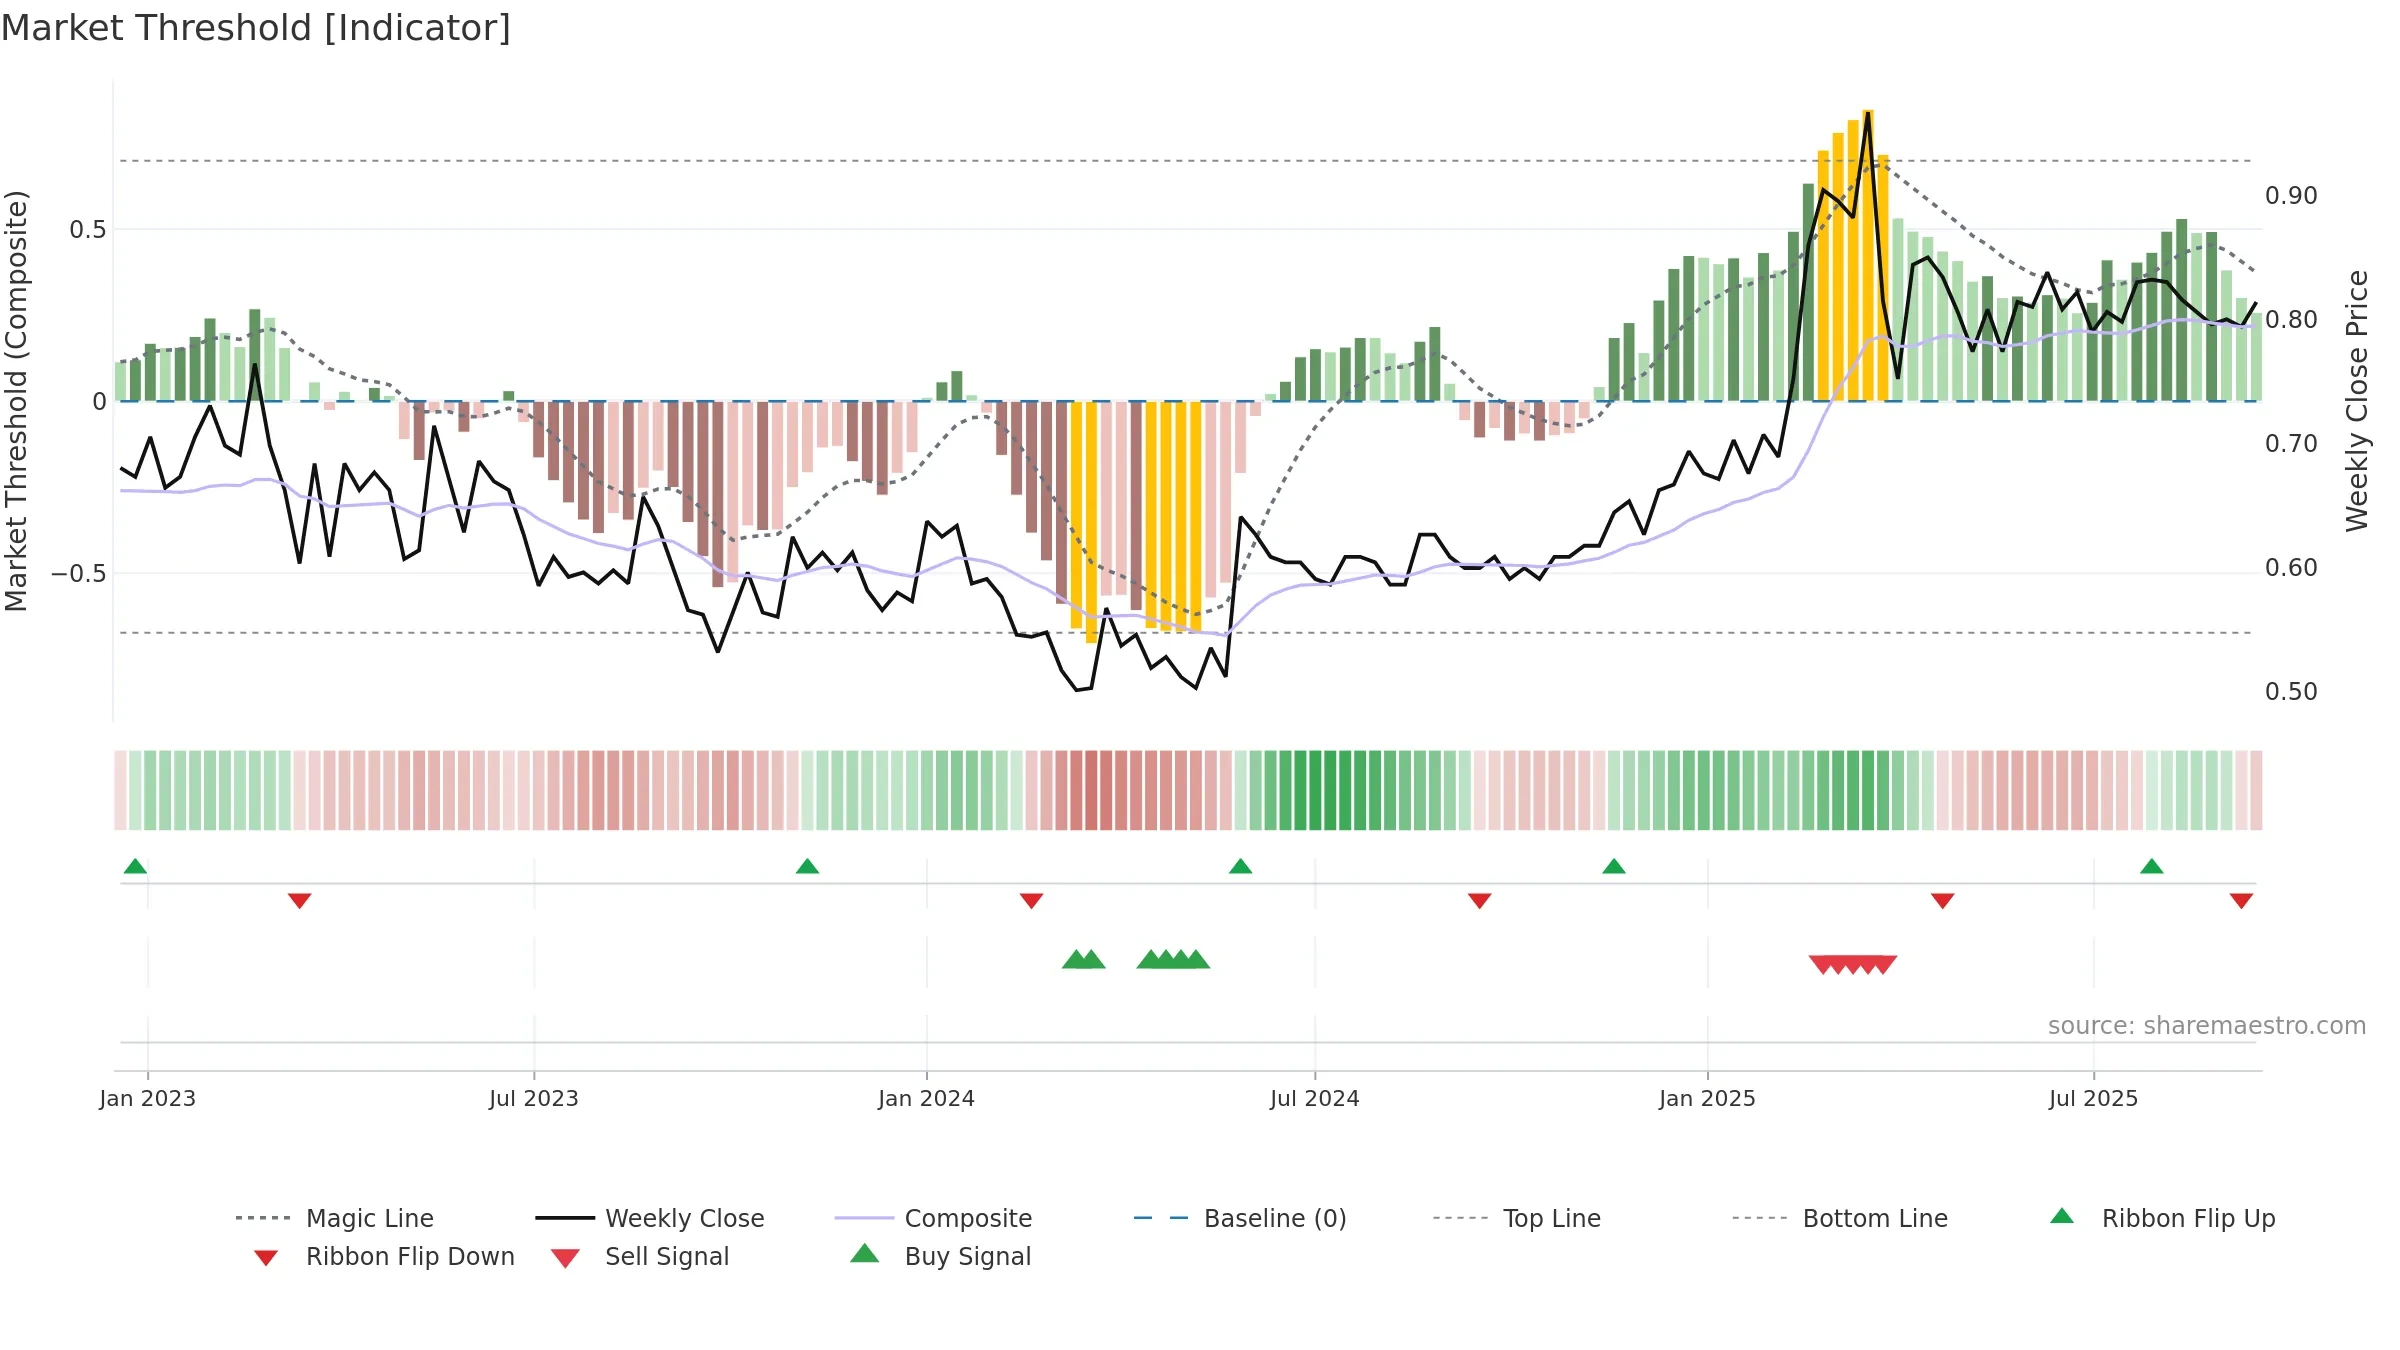Click the Jul 2025 x-axis label
Image resolution: width=2400 pixels, height=1350 pixels.
[2093, 1098]
